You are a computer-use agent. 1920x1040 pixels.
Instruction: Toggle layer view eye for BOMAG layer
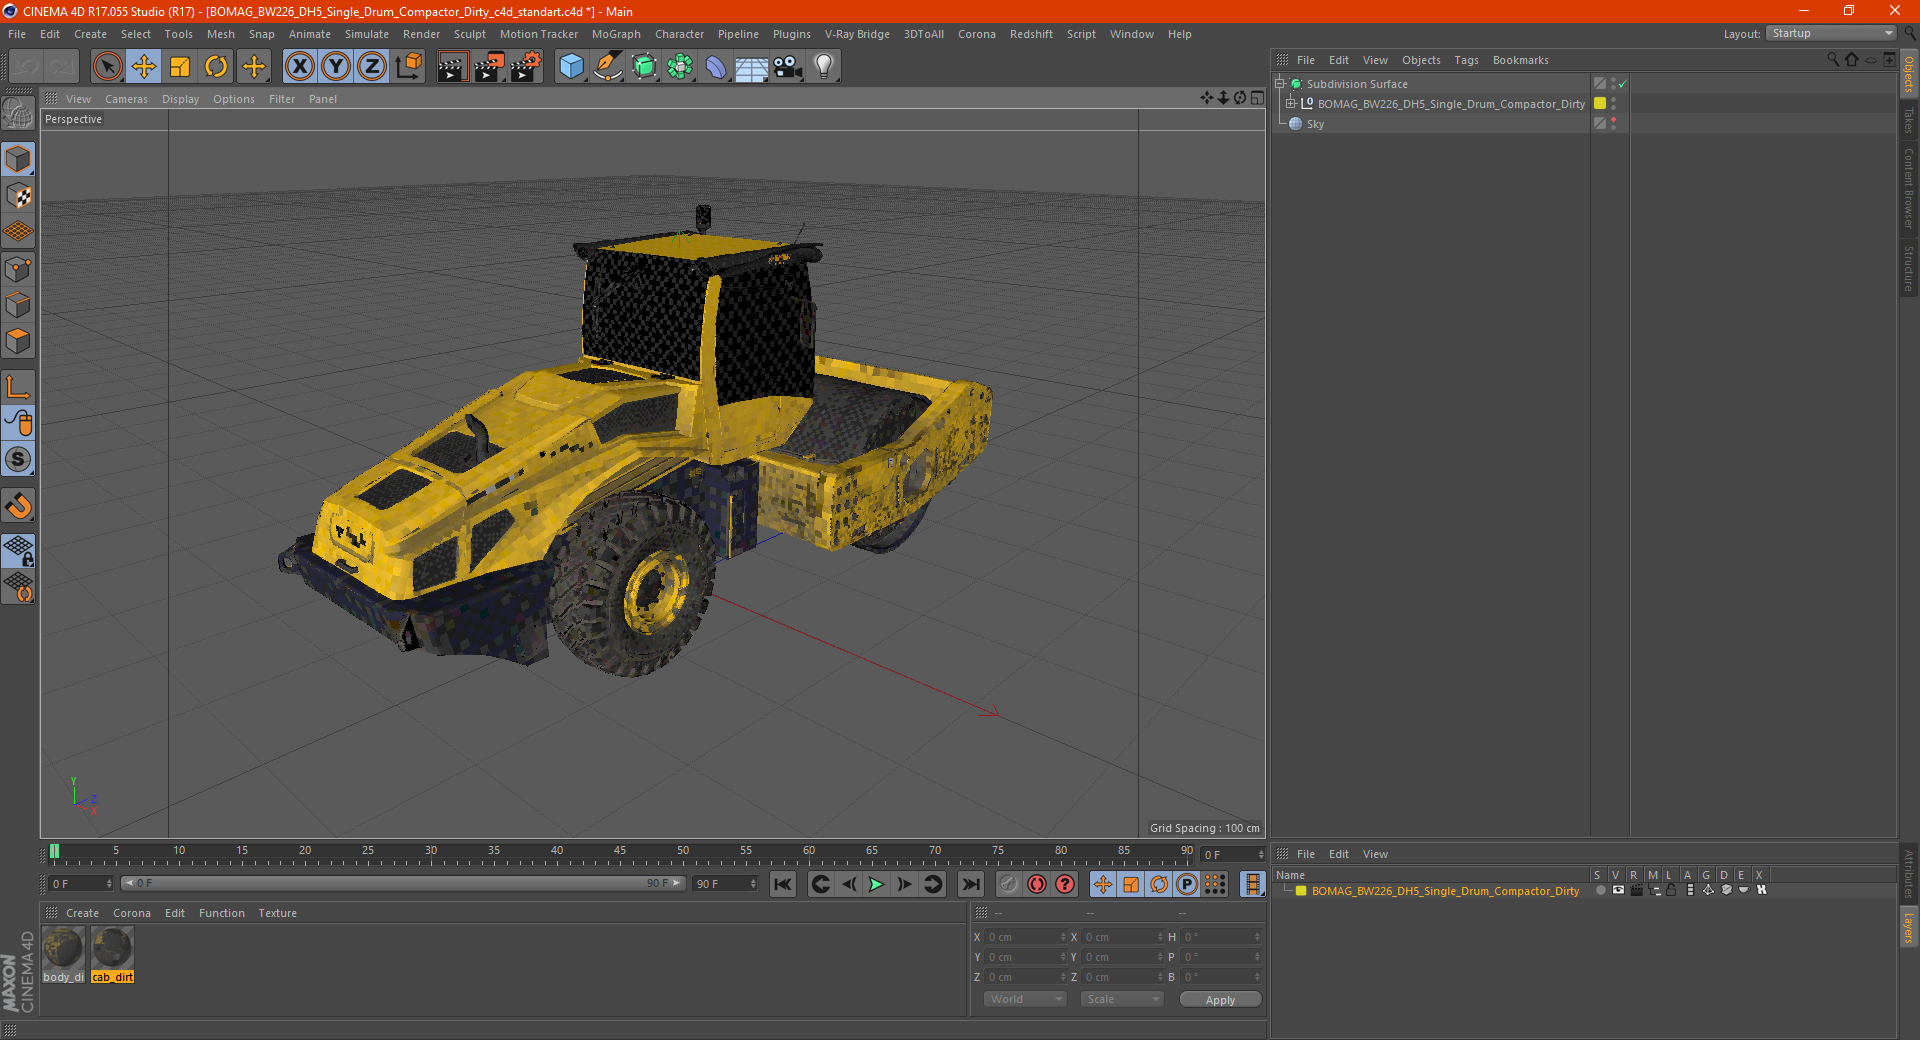[1618, 890]
